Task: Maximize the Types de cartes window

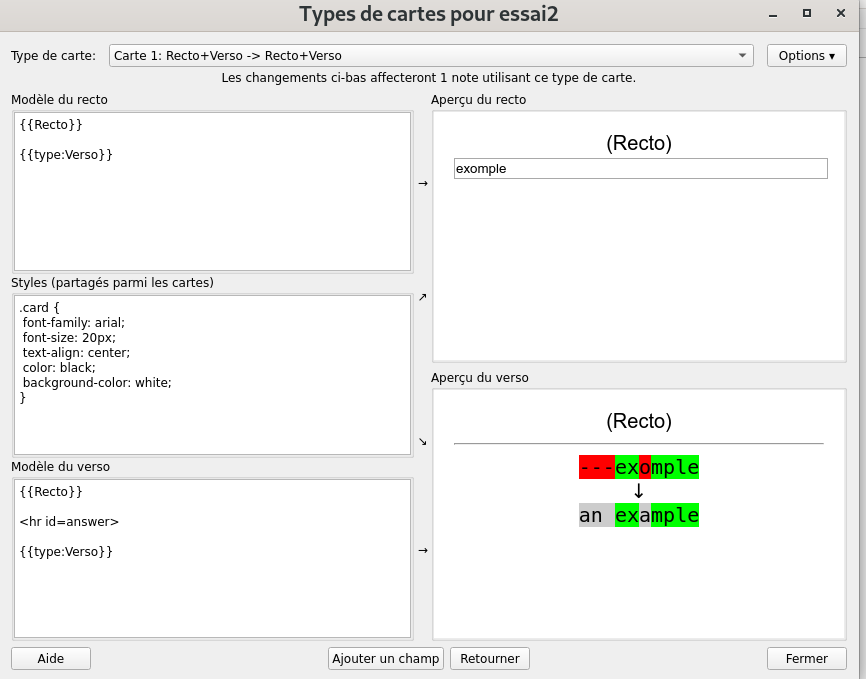Action: [x=807, y=14]
